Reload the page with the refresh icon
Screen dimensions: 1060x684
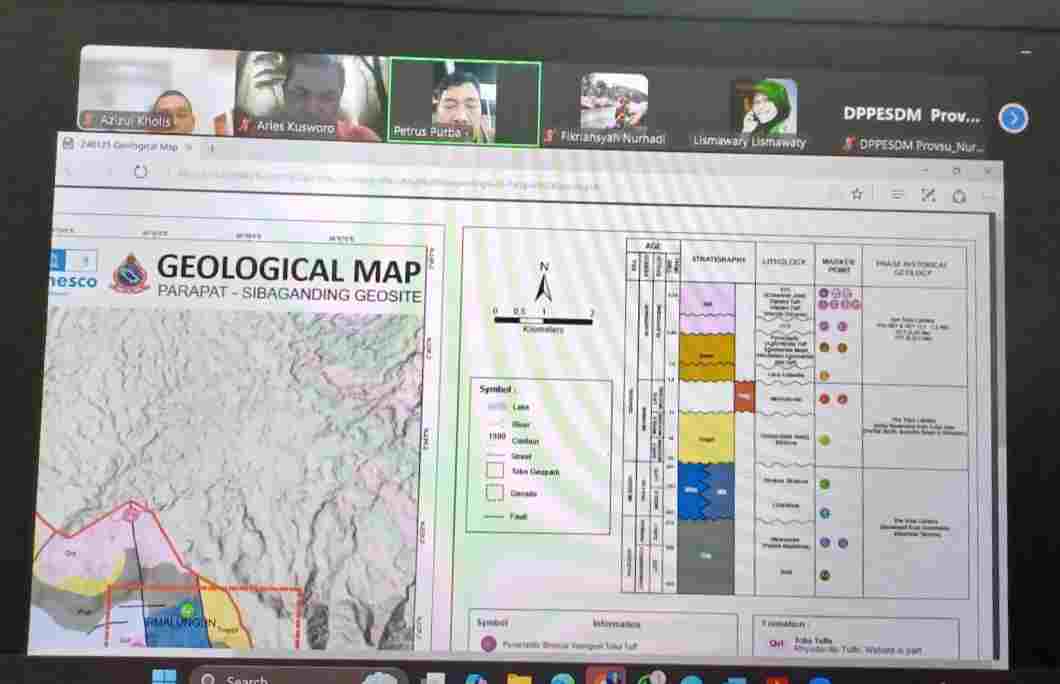click(140, 172)
